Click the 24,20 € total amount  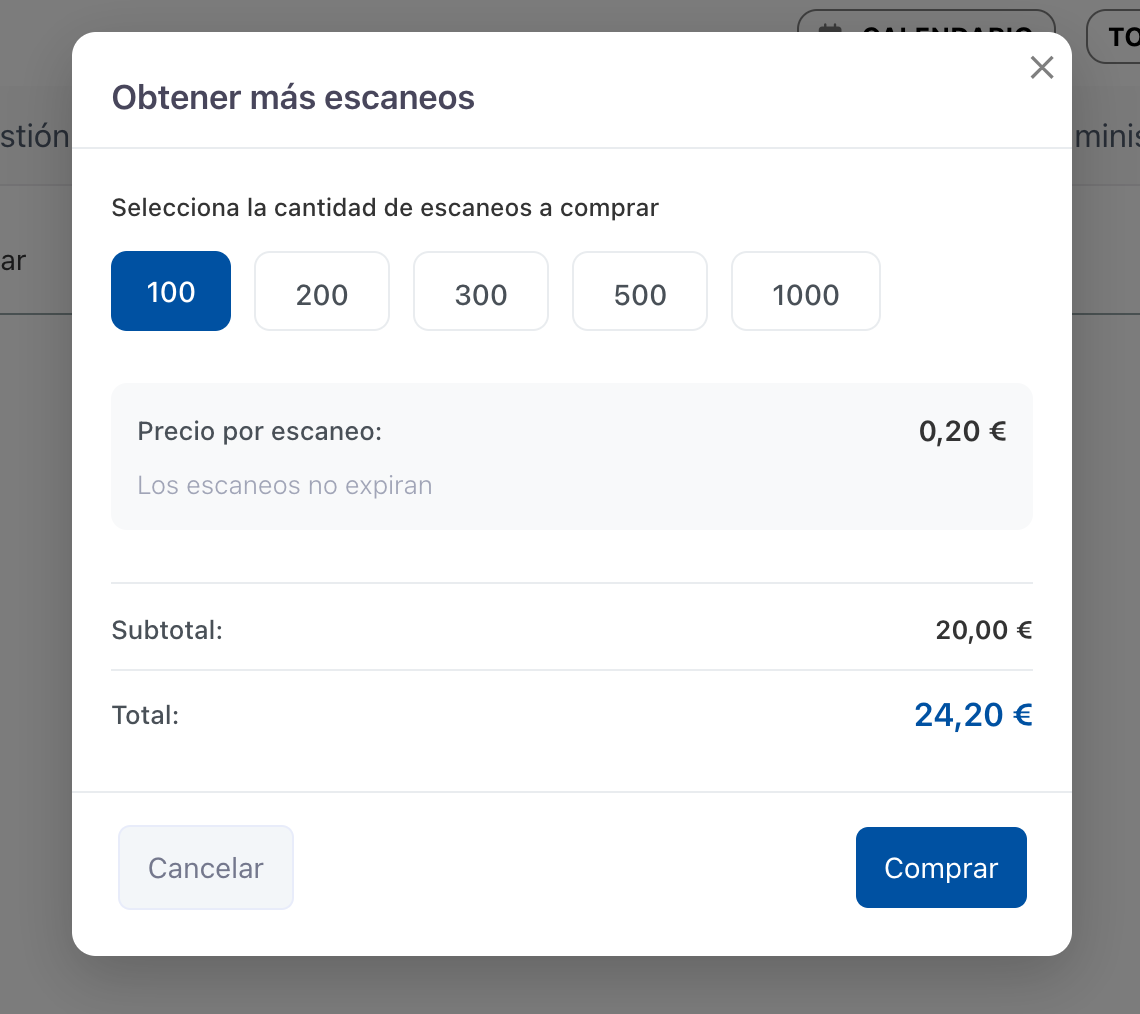(972, 715)
